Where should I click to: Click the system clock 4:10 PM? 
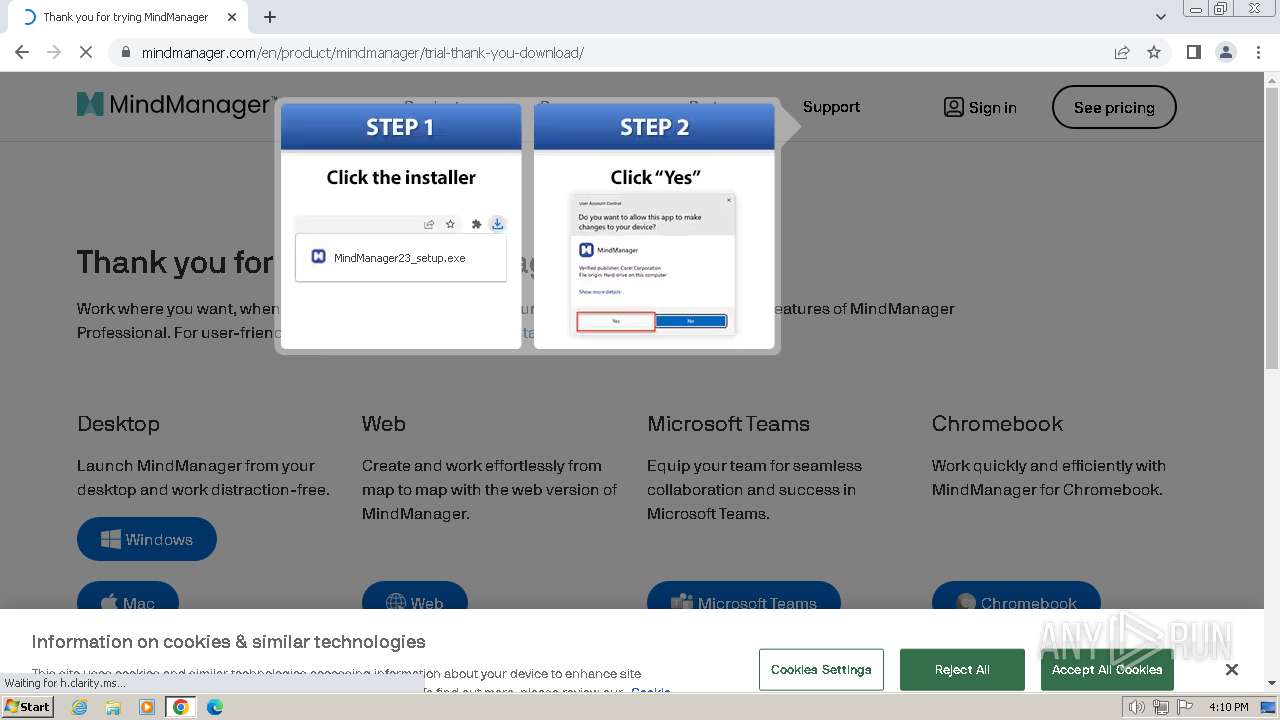(1228, 707)
